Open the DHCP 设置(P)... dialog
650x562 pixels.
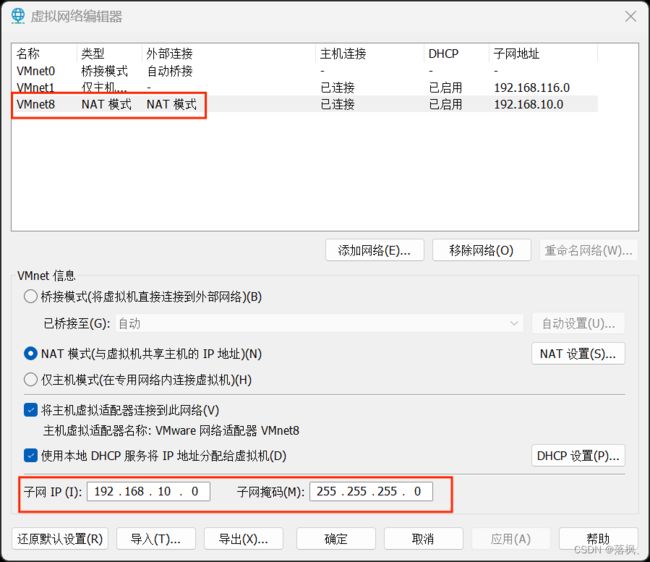coord(579,456)
